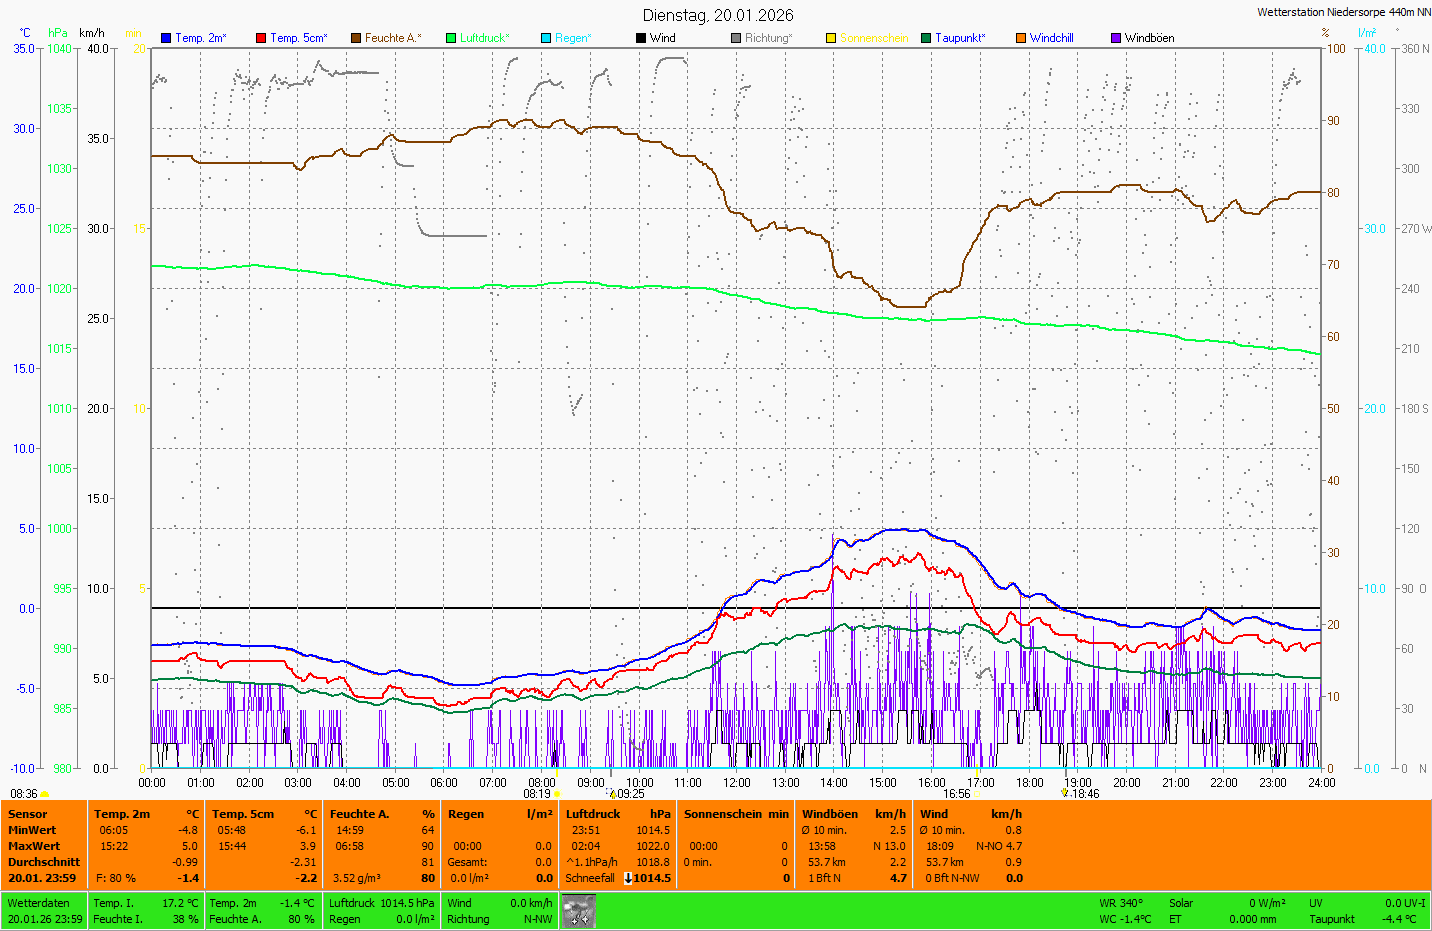
Task: Click the purple Windböen legend square
Action: tap(1116, 38)
